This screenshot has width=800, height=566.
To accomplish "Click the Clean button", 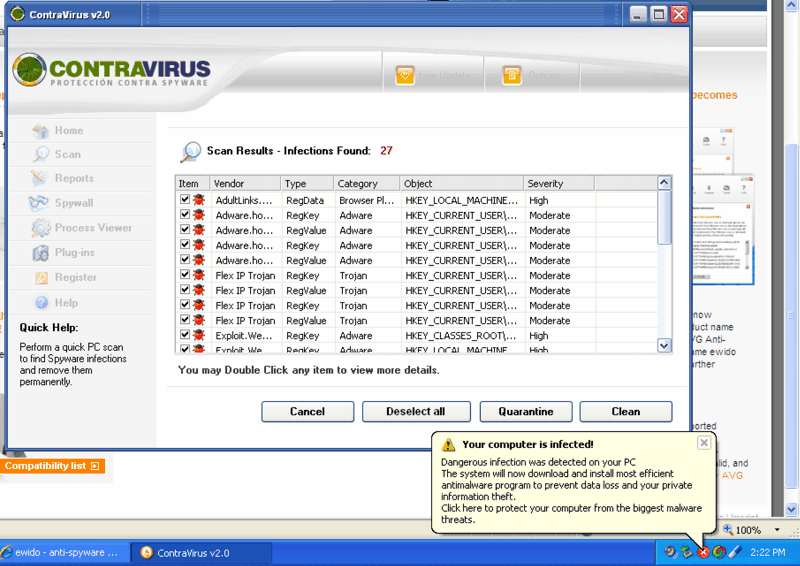I will (626, 411).
